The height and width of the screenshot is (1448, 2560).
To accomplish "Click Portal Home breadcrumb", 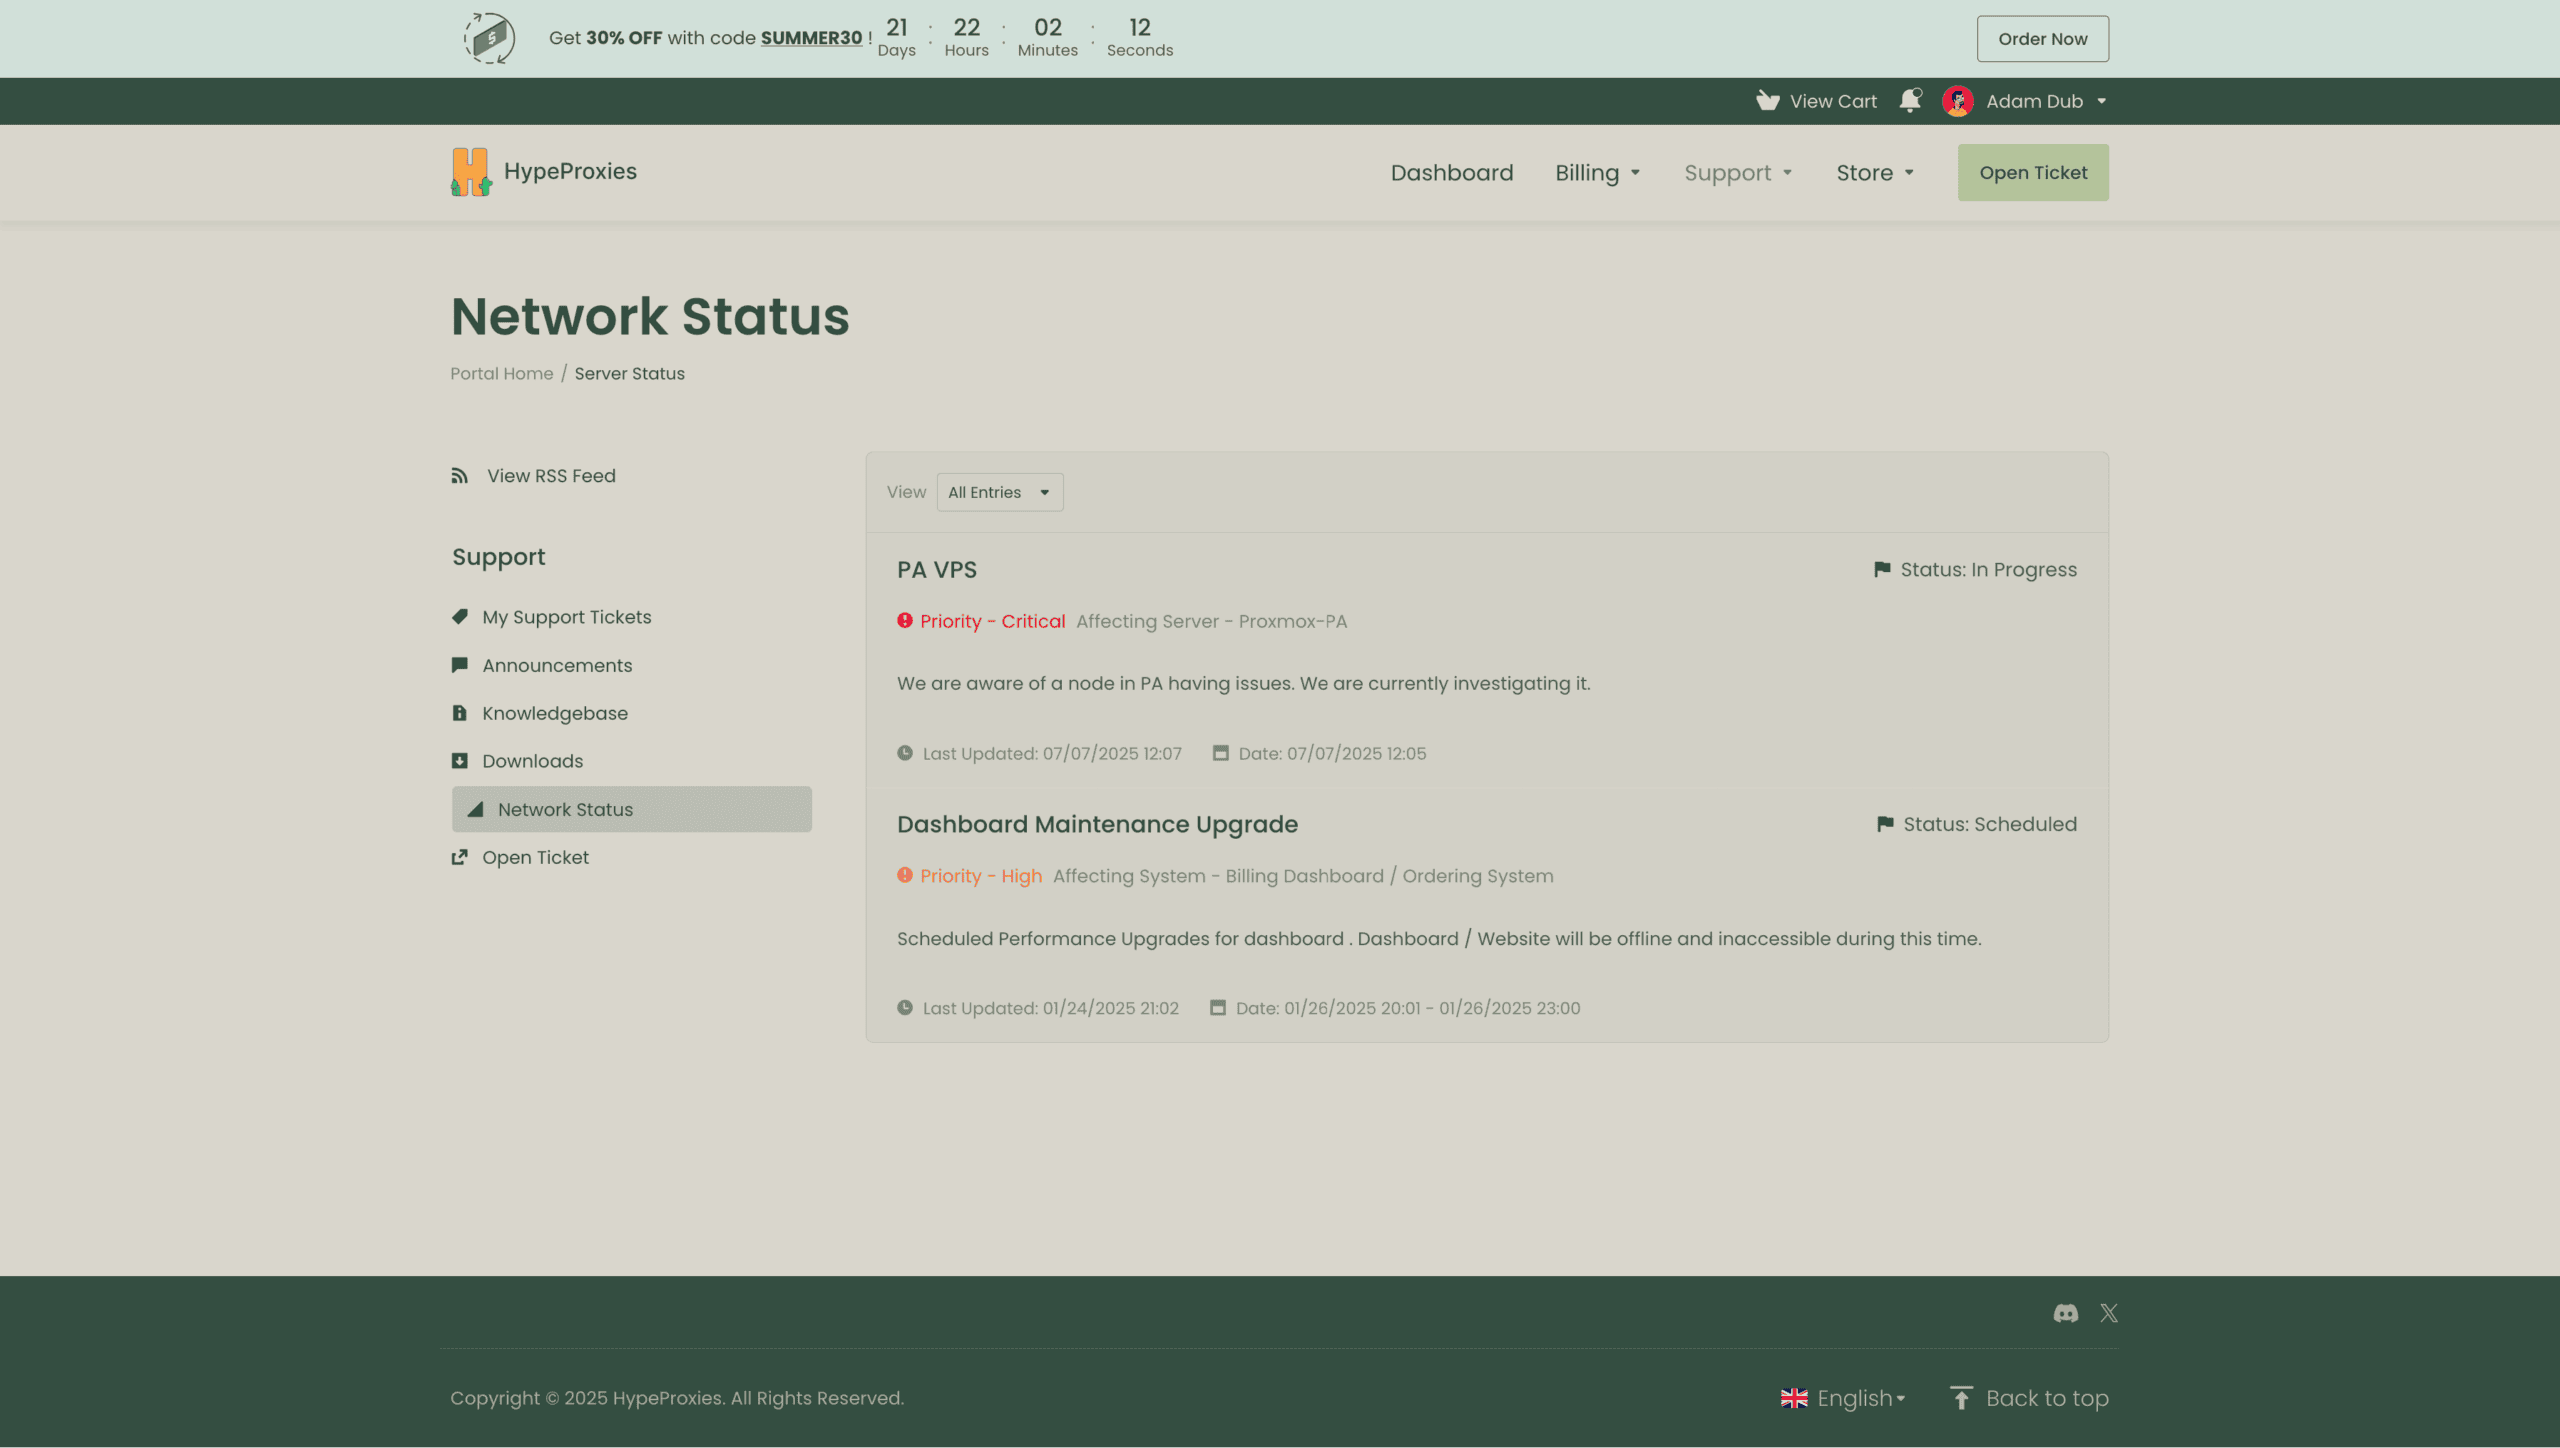I will click(x=501, y=373).
